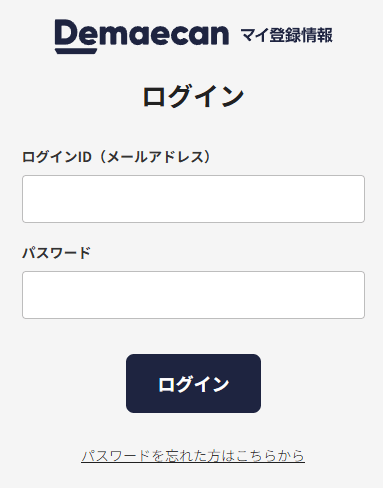This screenshot has width=383, height=488.
Task: Select the large ログイン page heading
Action: [193, 96]
